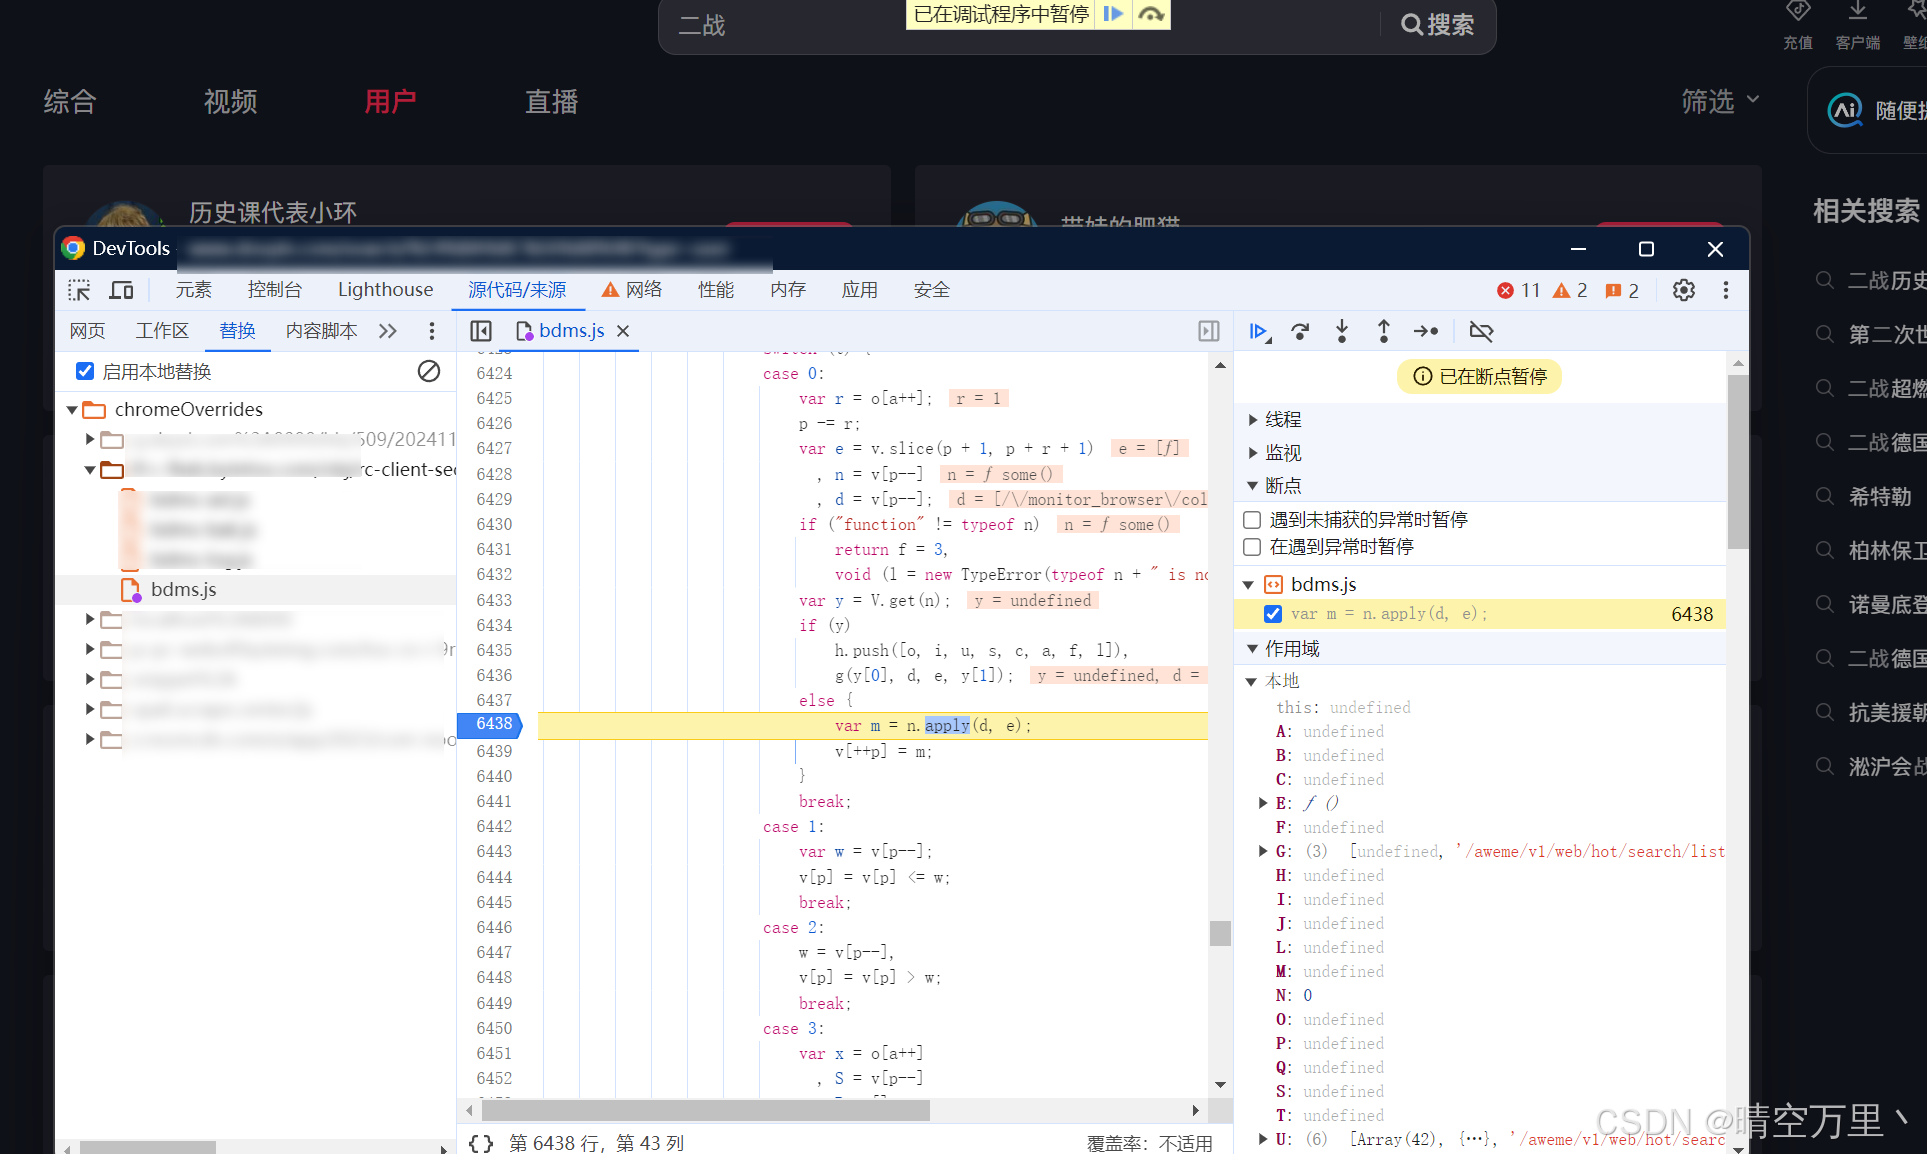Expand variable G in the scope panel
Screen dimensions: 1927x1154
(1262, 851)
